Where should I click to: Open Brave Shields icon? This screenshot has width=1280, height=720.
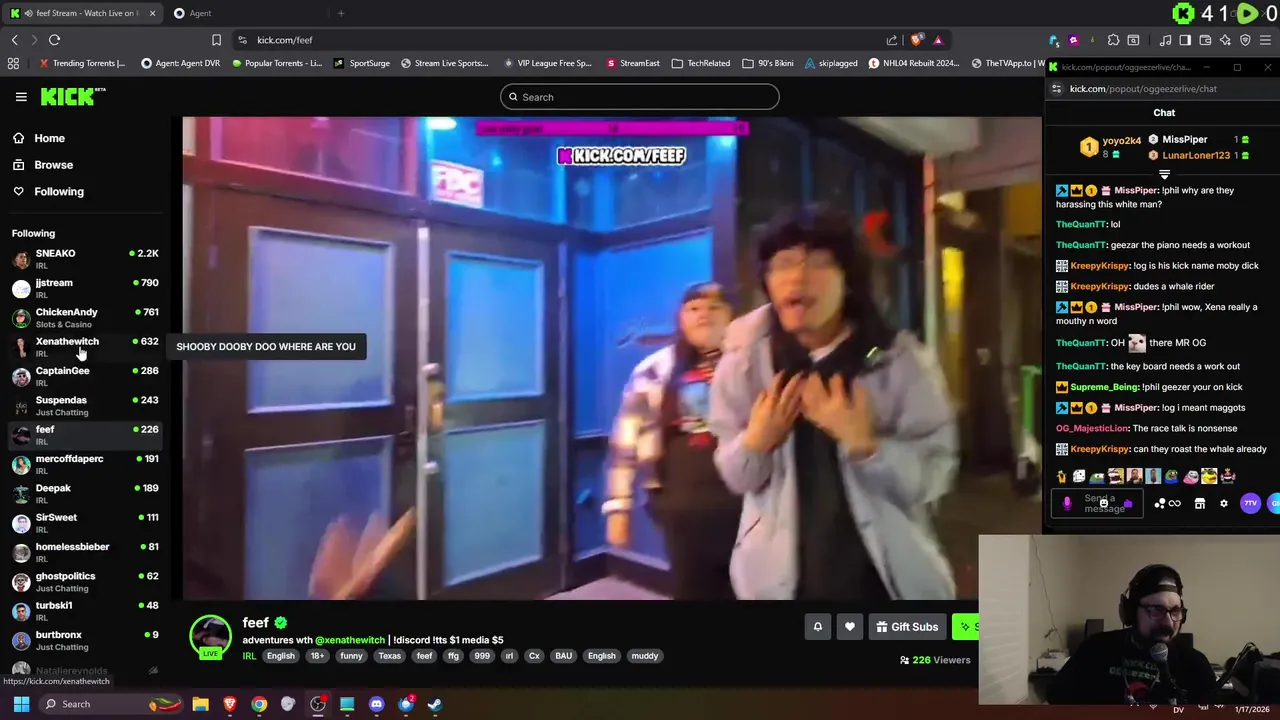point(916,40)
